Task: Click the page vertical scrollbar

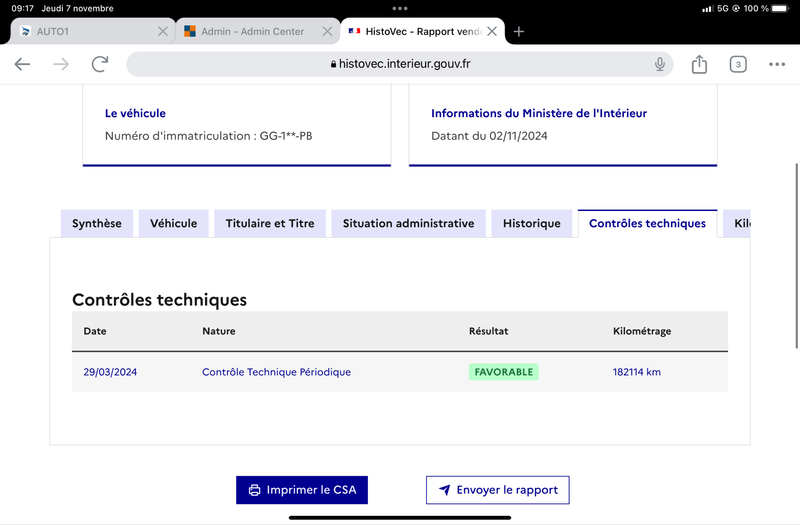Action: click(796, 256)
